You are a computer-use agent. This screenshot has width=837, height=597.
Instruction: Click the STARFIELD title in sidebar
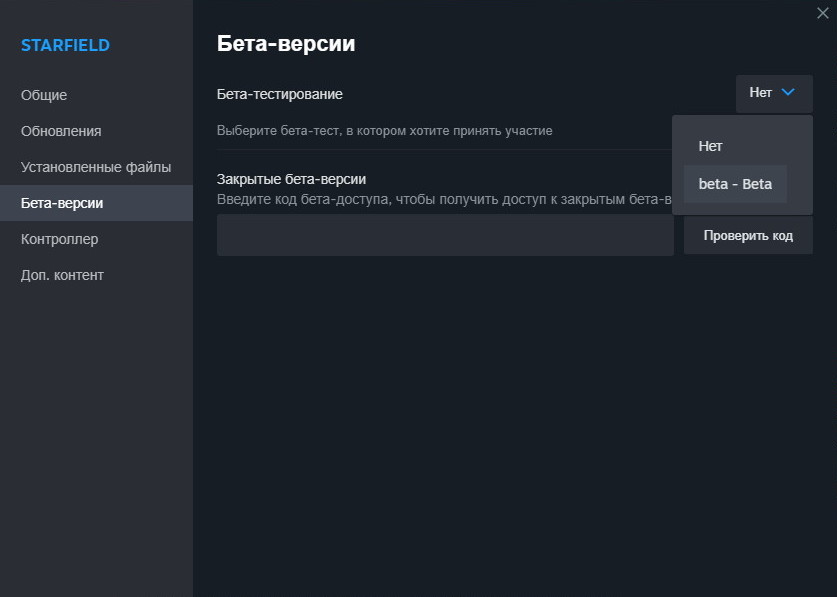point(65,45)
